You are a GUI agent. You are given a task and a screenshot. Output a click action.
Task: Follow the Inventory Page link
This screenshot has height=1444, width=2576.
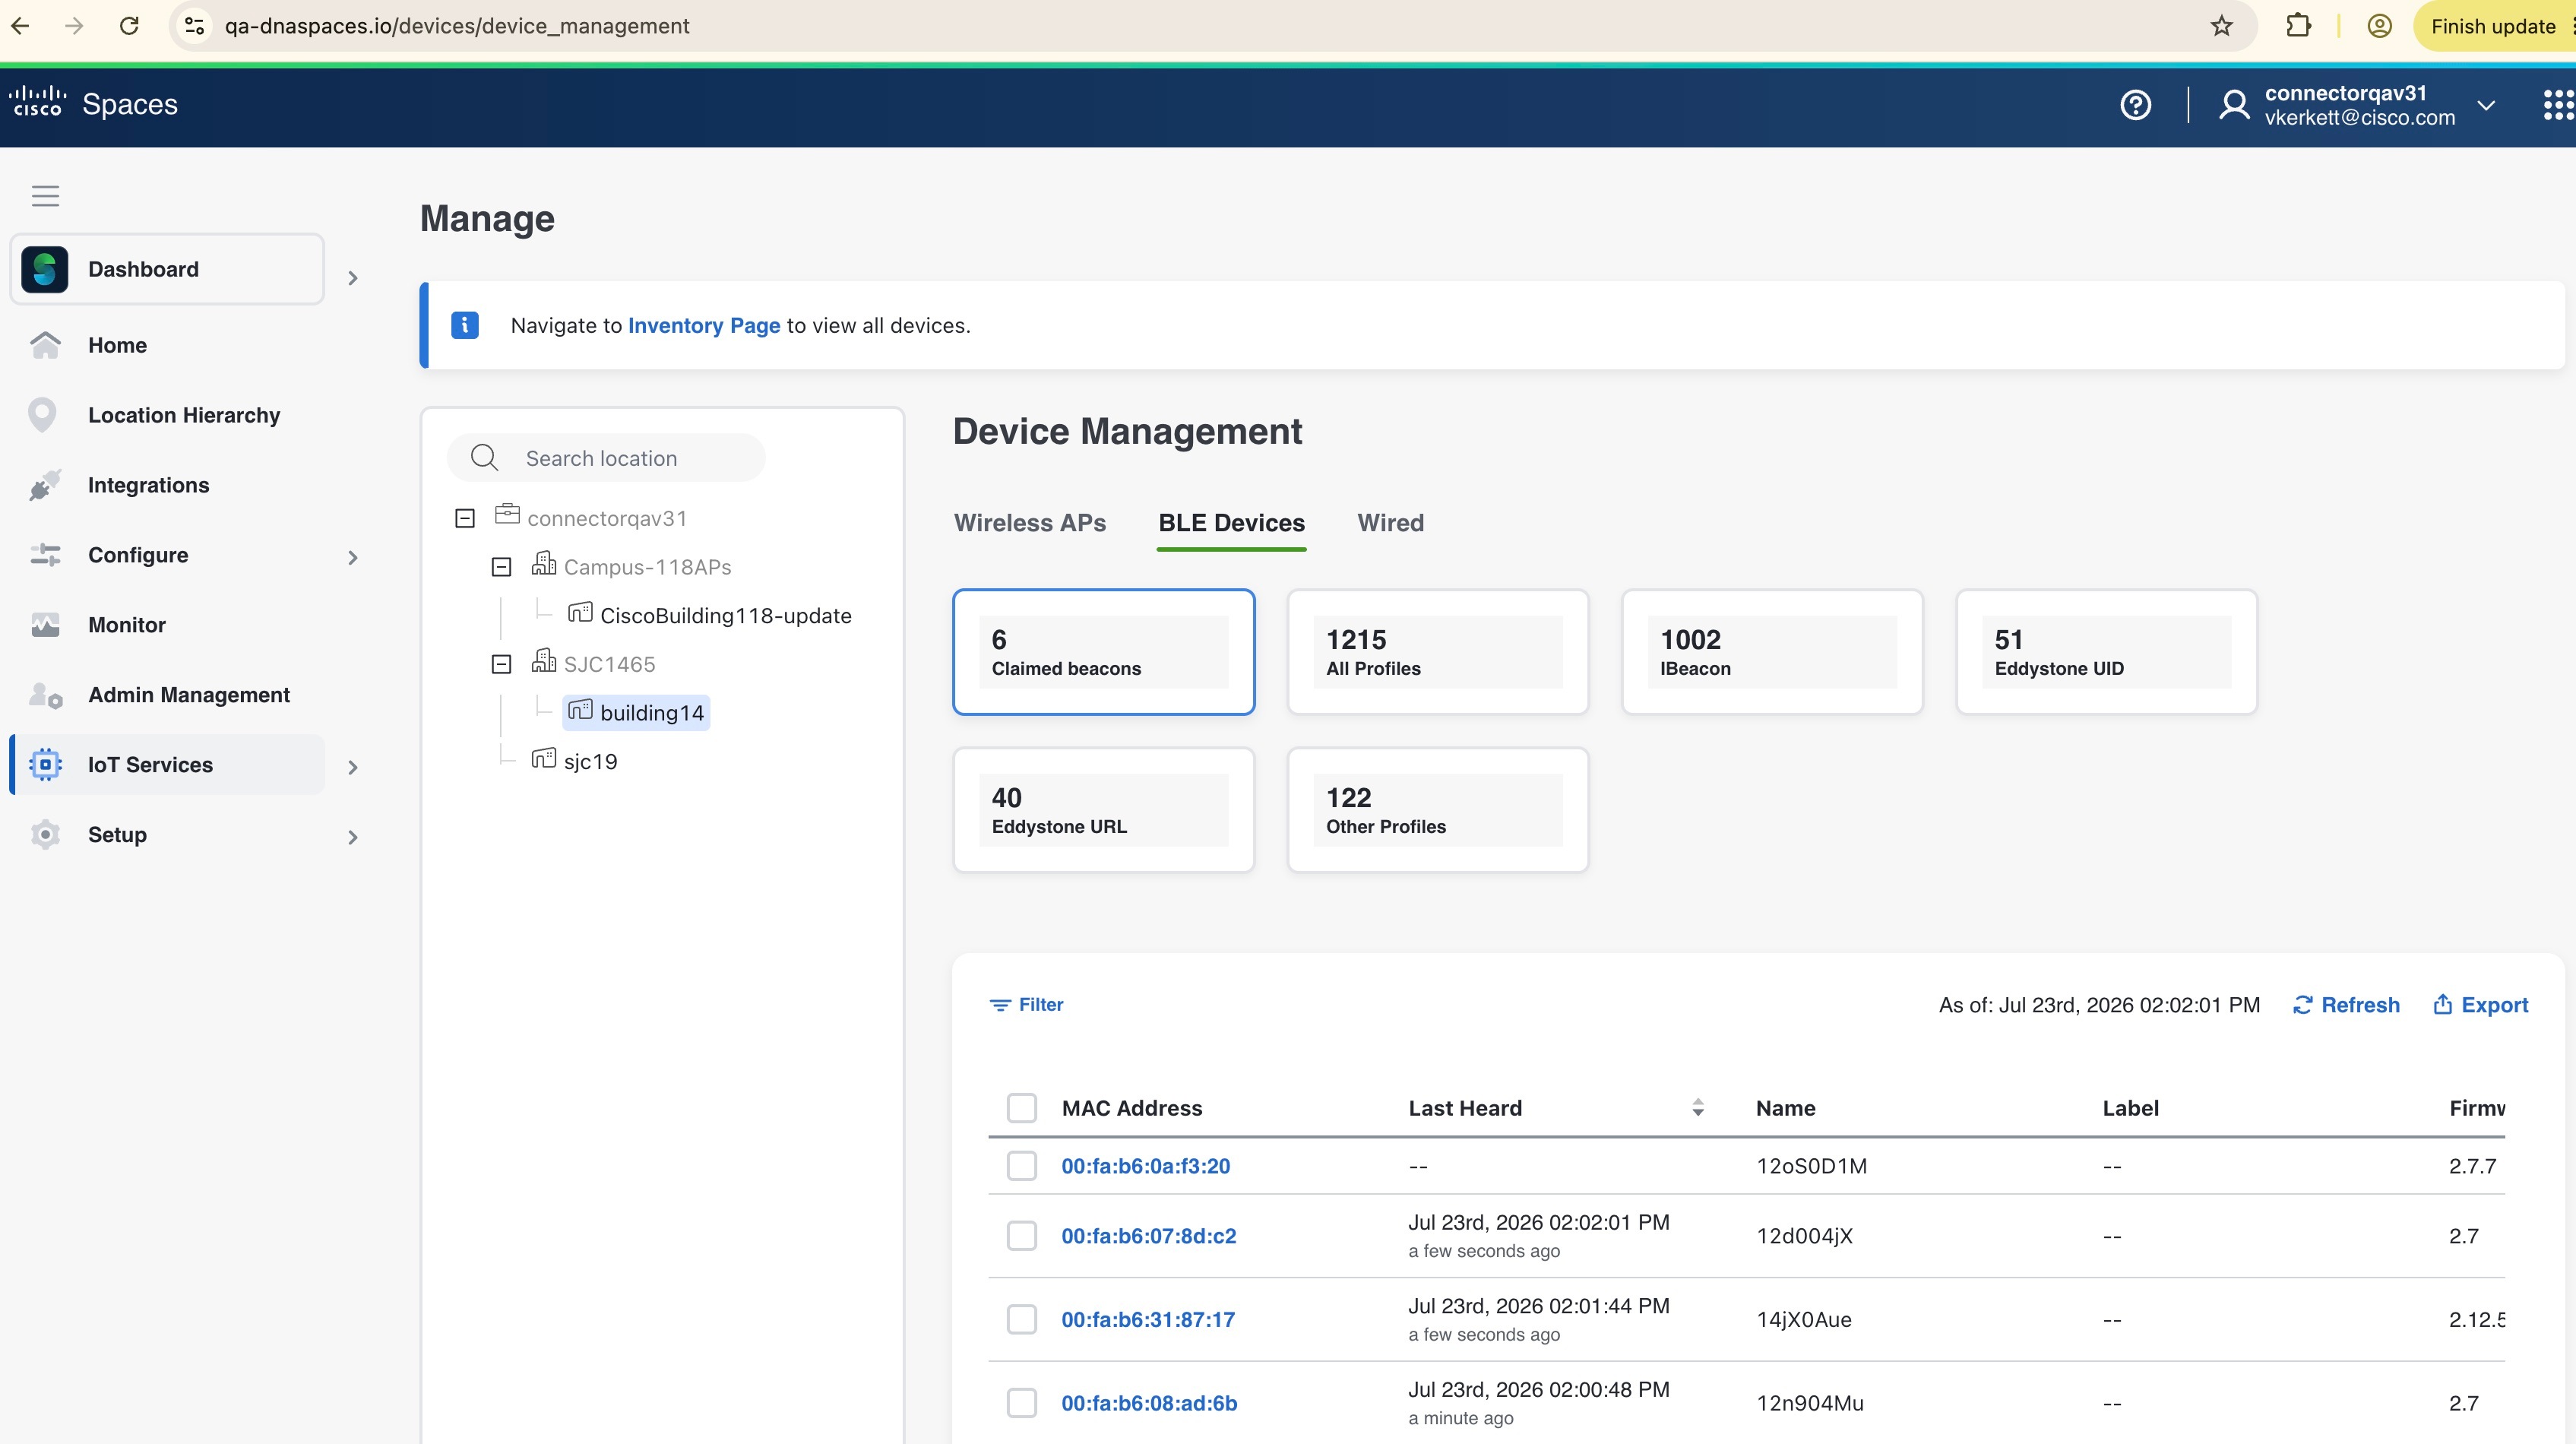(x=704, y=325)
